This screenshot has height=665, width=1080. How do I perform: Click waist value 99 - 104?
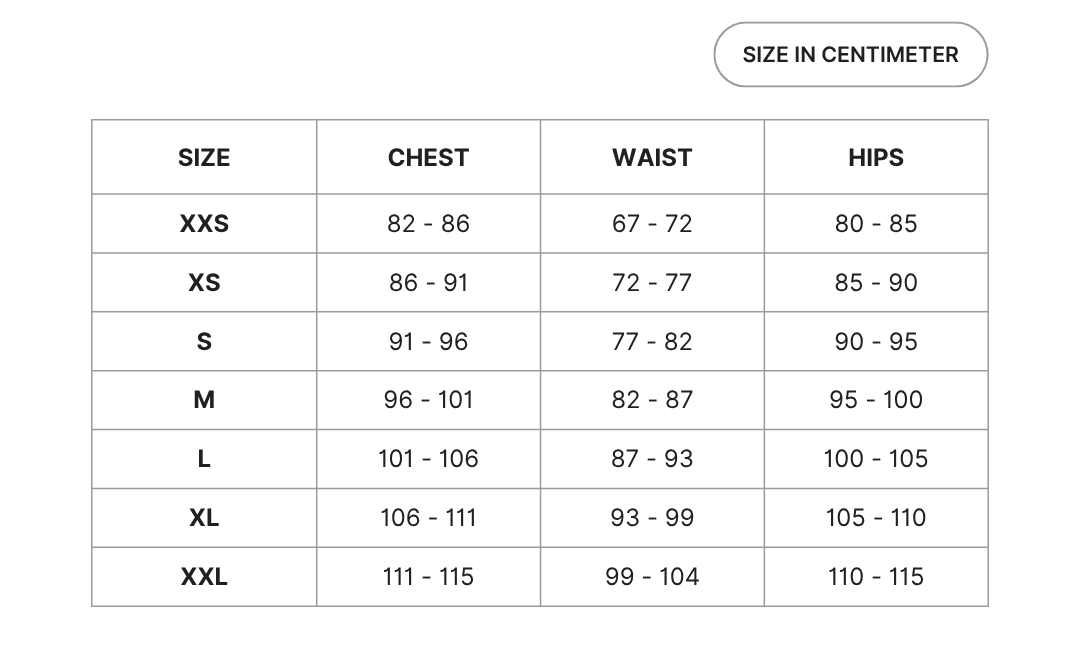click(652, 577)
